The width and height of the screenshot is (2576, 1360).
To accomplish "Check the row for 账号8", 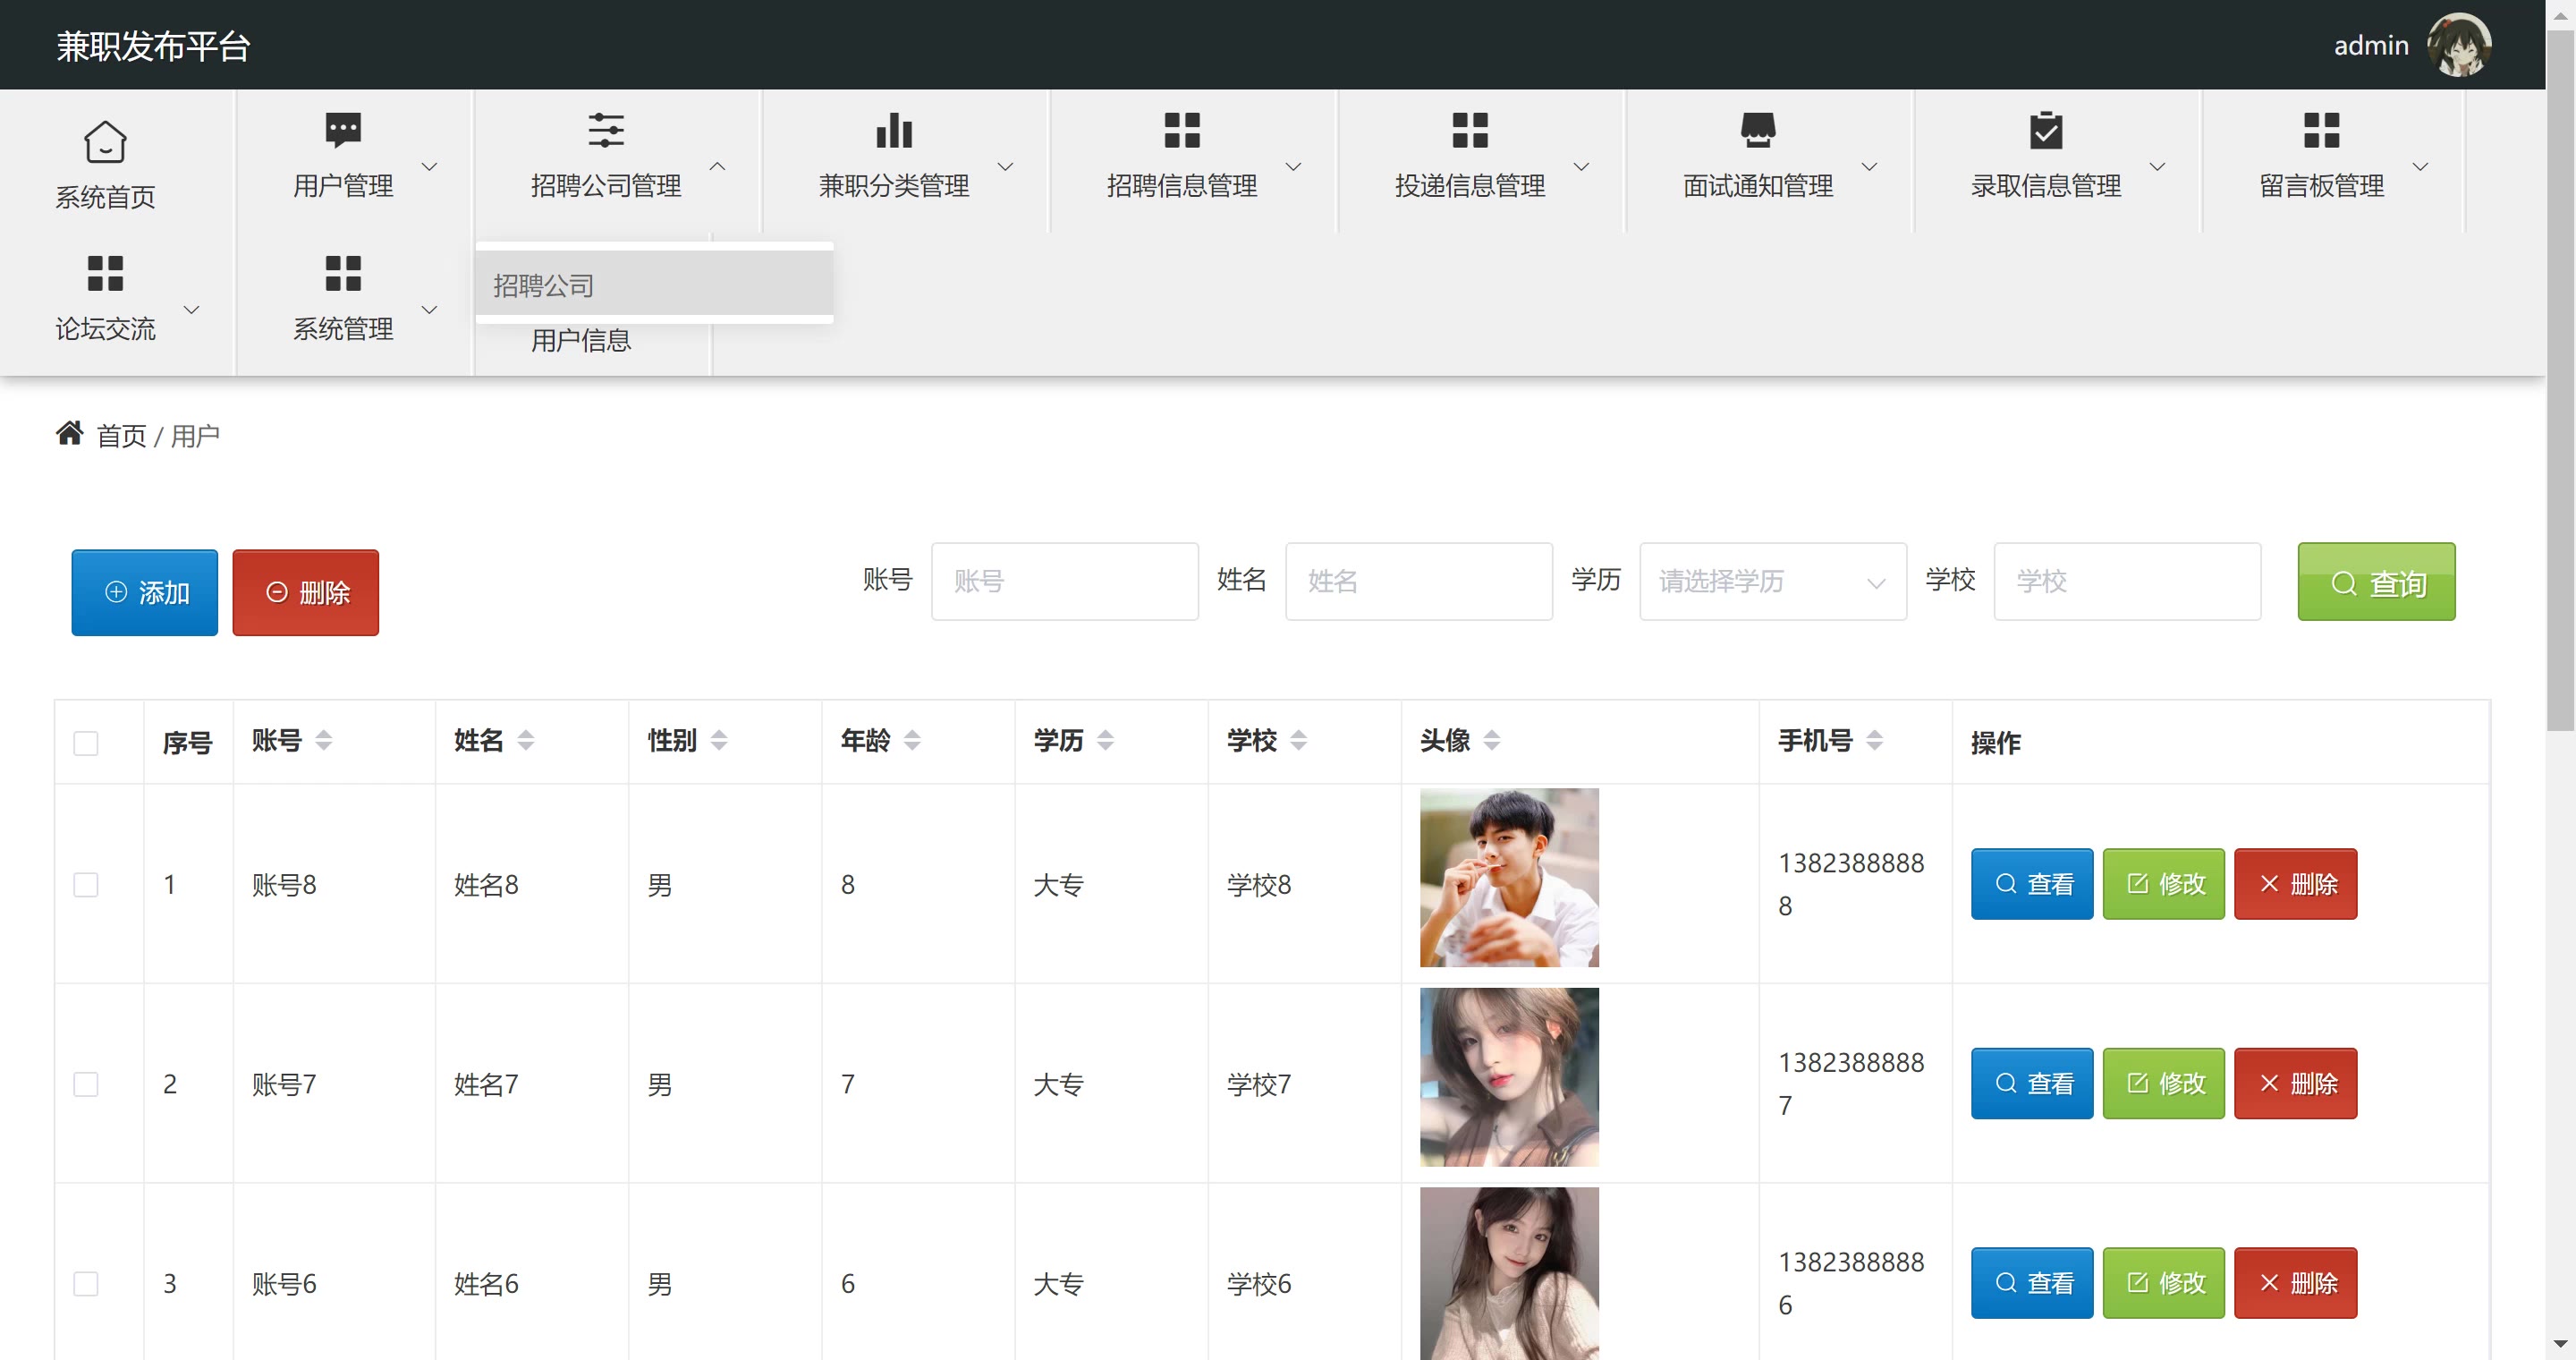I will click(x=86, y=885).
